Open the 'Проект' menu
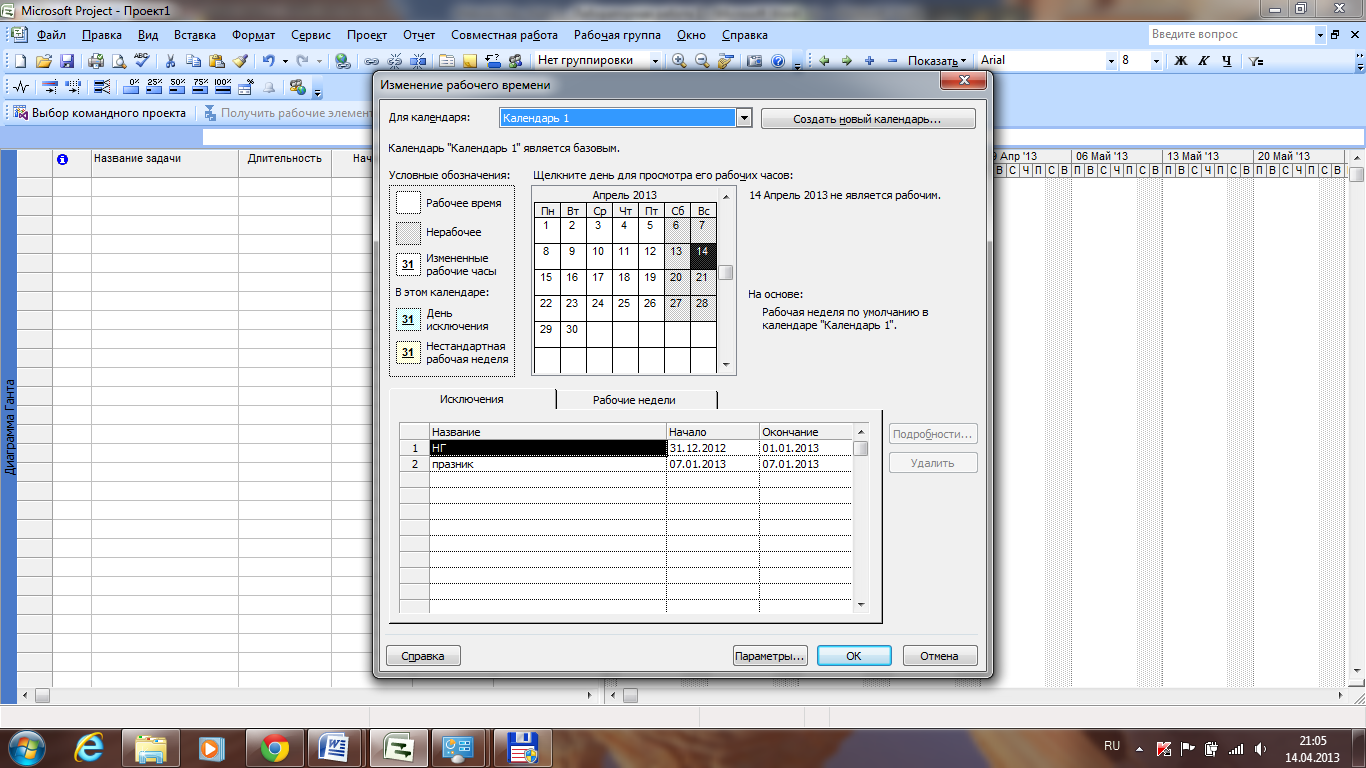This screenshot has height=768, width=1366. coord(367,35)
